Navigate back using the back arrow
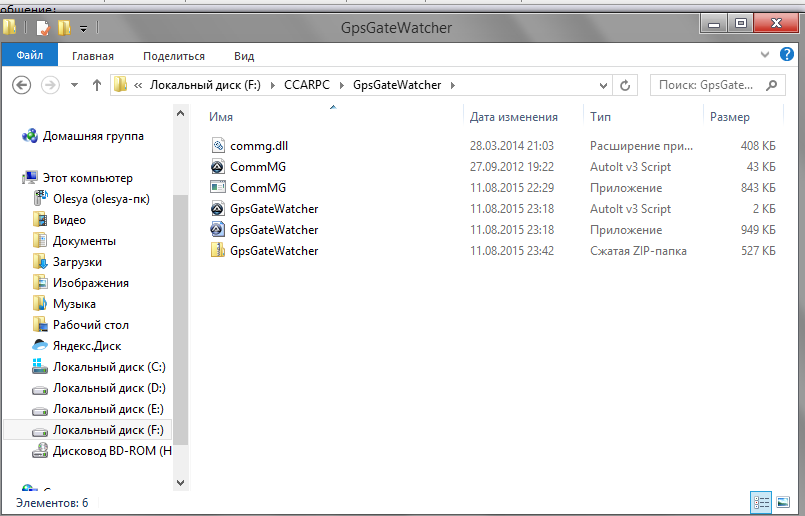This screenshot has height=516, width=805. click(x=21, y=86)
